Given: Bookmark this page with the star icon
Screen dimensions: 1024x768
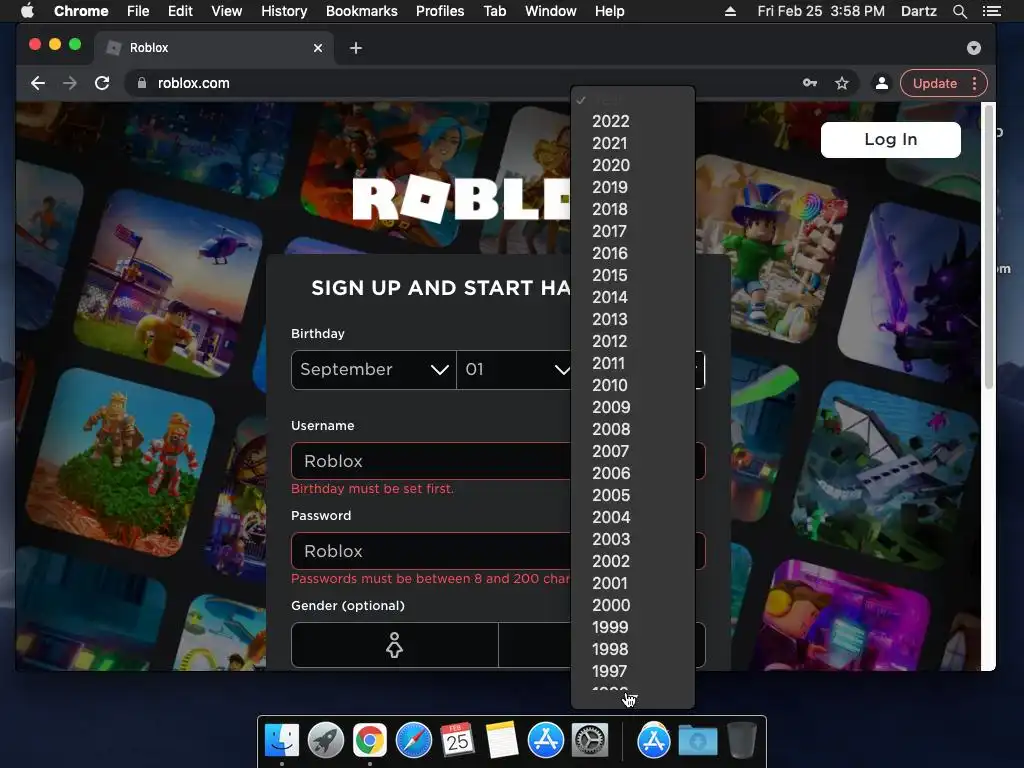Looking at the screenshot, I should (x=842, y=83).
